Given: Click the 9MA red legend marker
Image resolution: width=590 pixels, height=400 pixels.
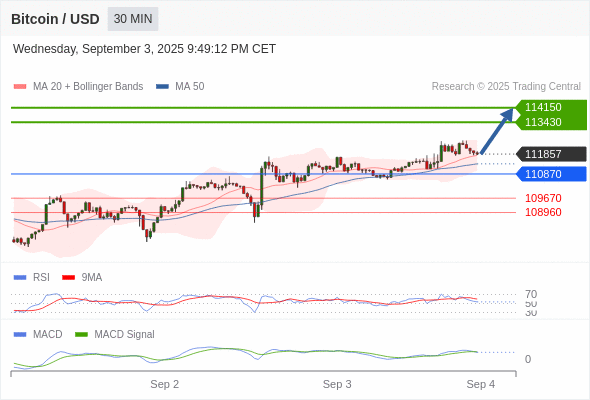Looking at the screenshot, I should [68, 278].
